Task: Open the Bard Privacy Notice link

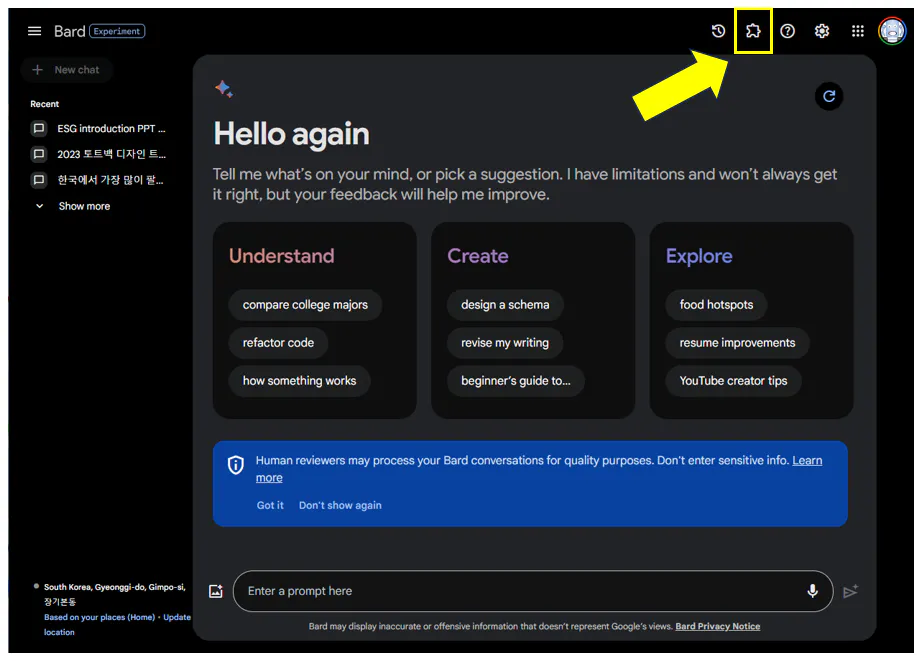Action: 718,626
